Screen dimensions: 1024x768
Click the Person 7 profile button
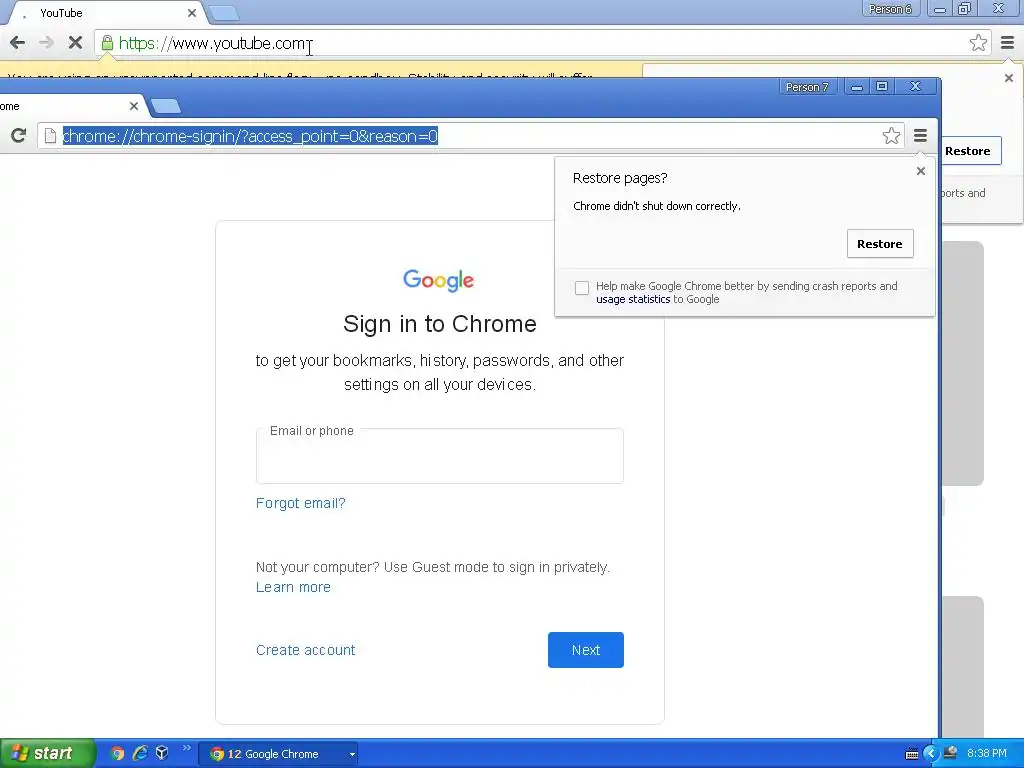(x=807, y=87)
